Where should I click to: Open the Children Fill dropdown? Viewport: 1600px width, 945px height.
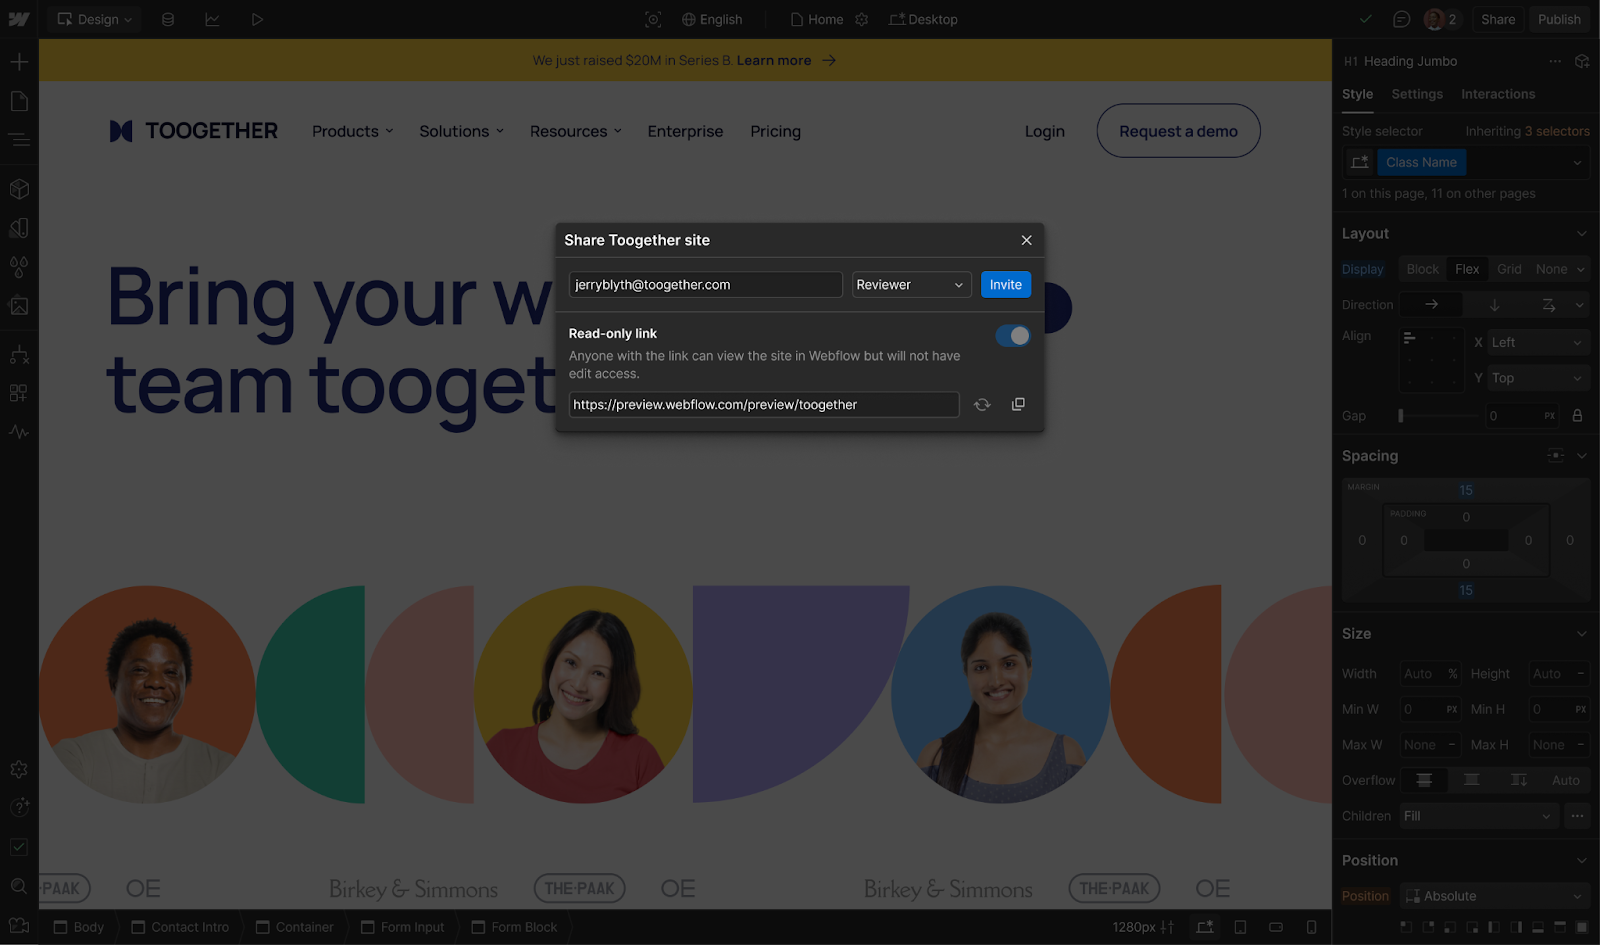1479,816
